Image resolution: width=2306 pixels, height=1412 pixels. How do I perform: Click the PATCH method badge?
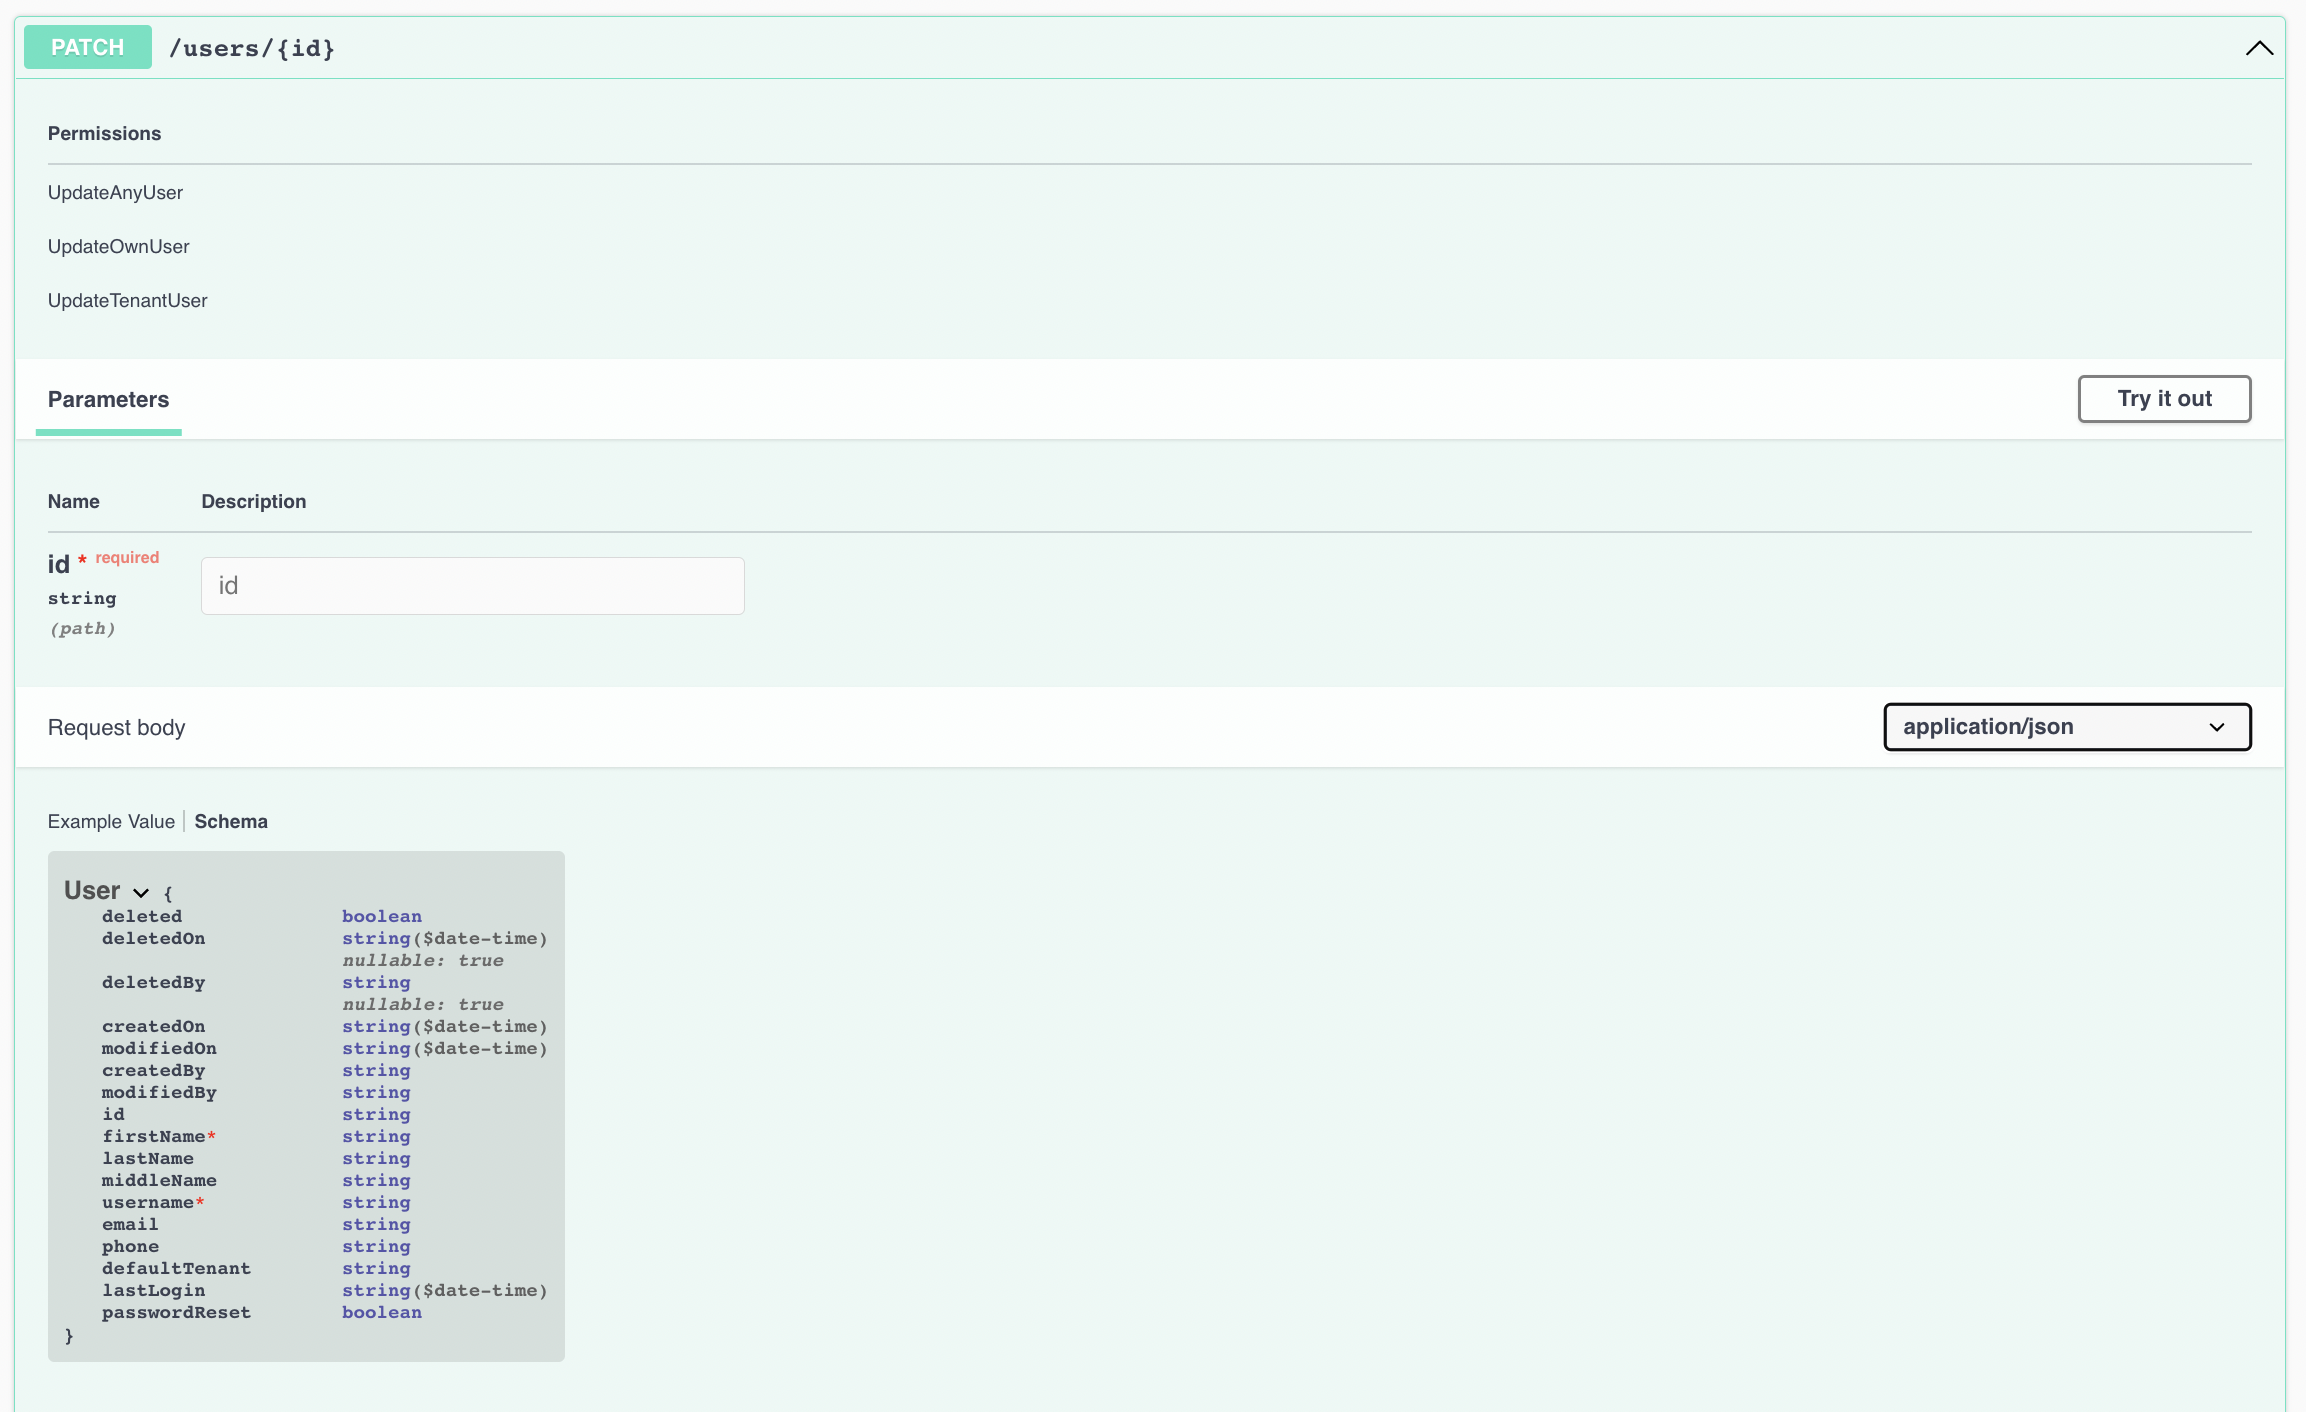pos(87,46)
